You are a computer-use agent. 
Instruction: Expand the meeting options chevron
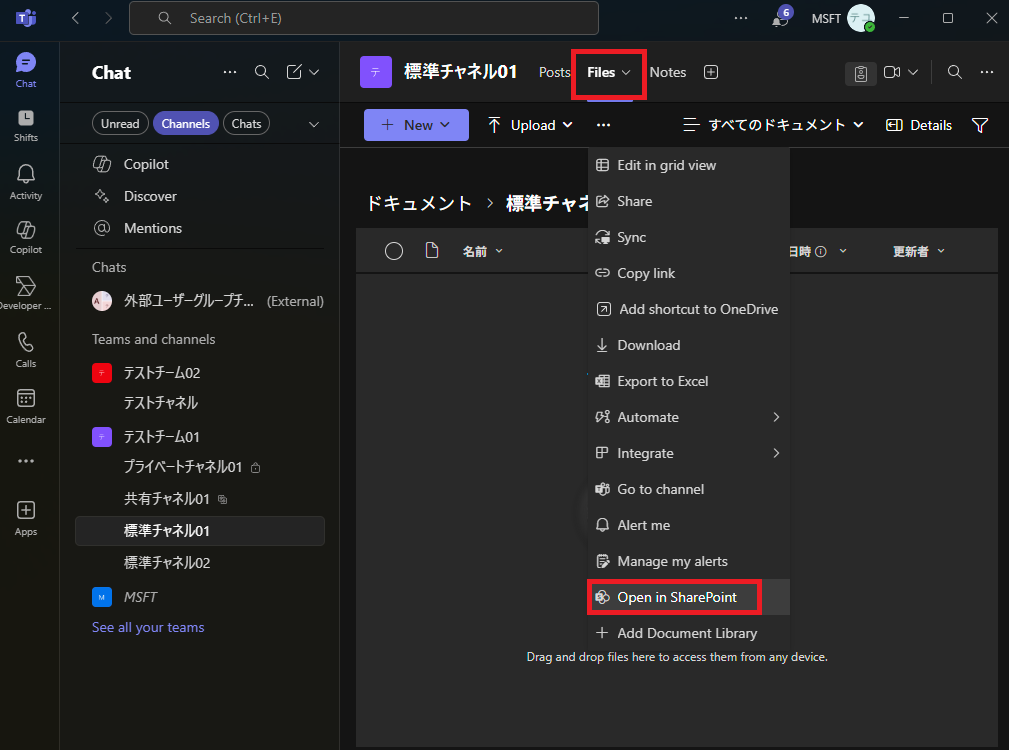coord(913,72)
